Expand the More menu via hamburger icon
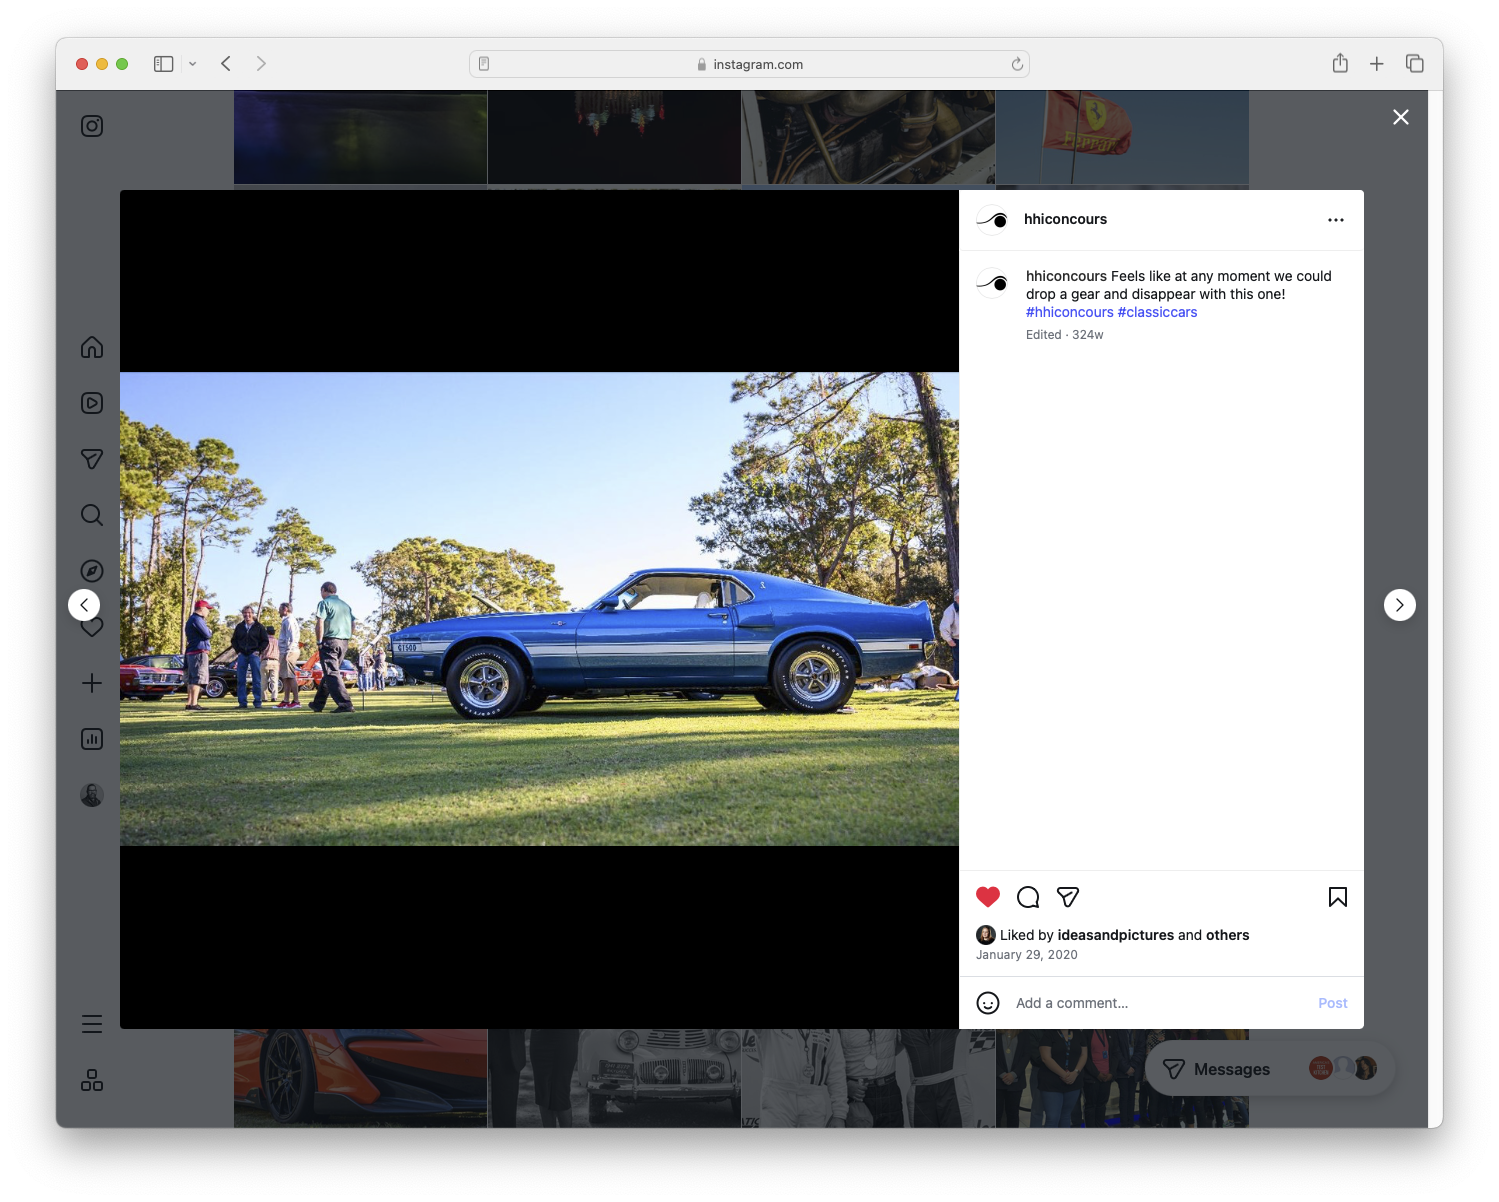1499x1202 pixels. (x=91, y=1024)
